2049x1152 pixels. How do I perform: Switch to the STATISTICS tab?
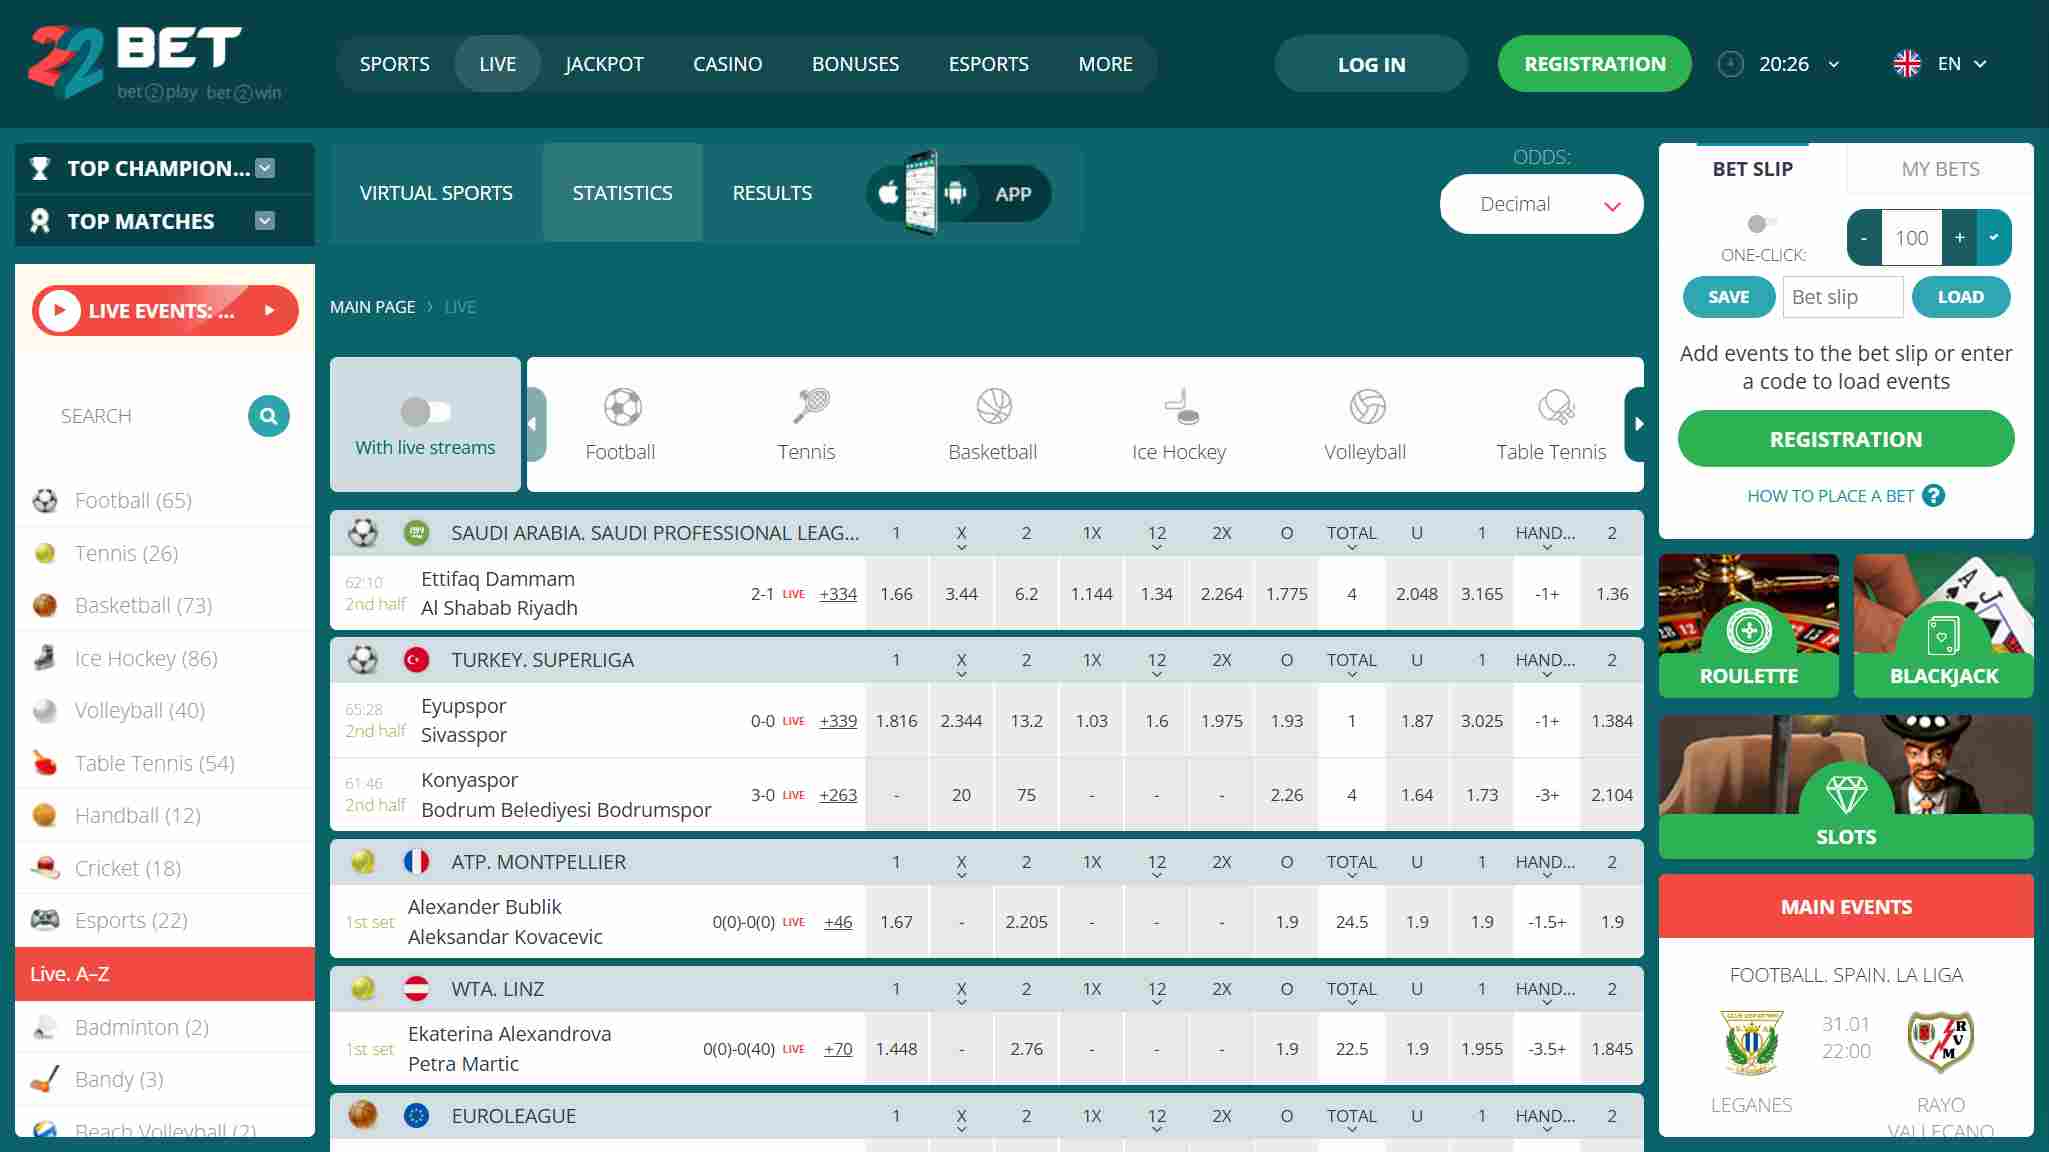click(x=622, y=193)
